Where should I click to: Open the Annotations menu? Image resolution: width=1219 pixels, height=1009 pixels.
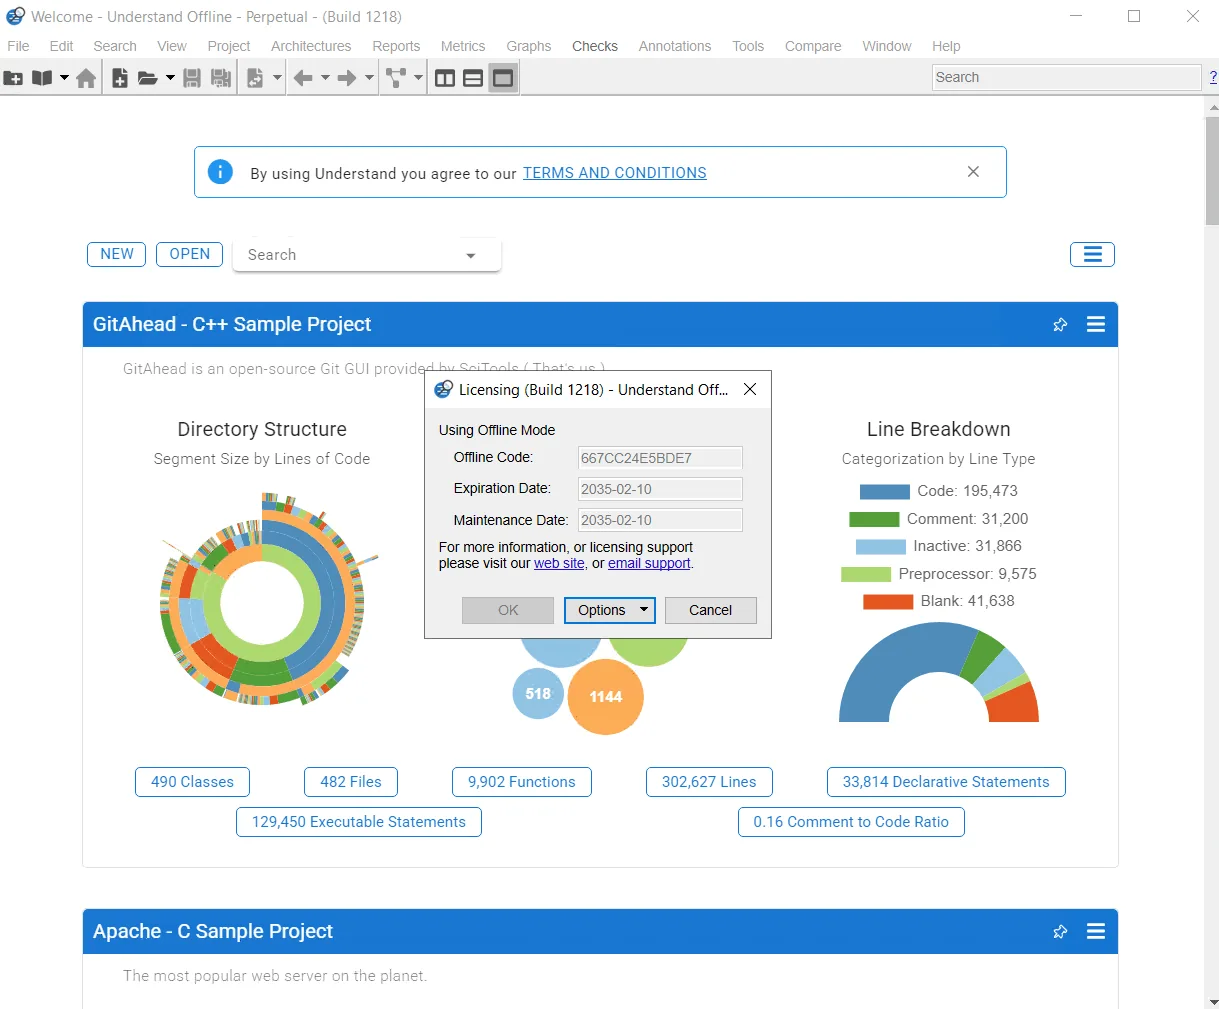(675, 46)
